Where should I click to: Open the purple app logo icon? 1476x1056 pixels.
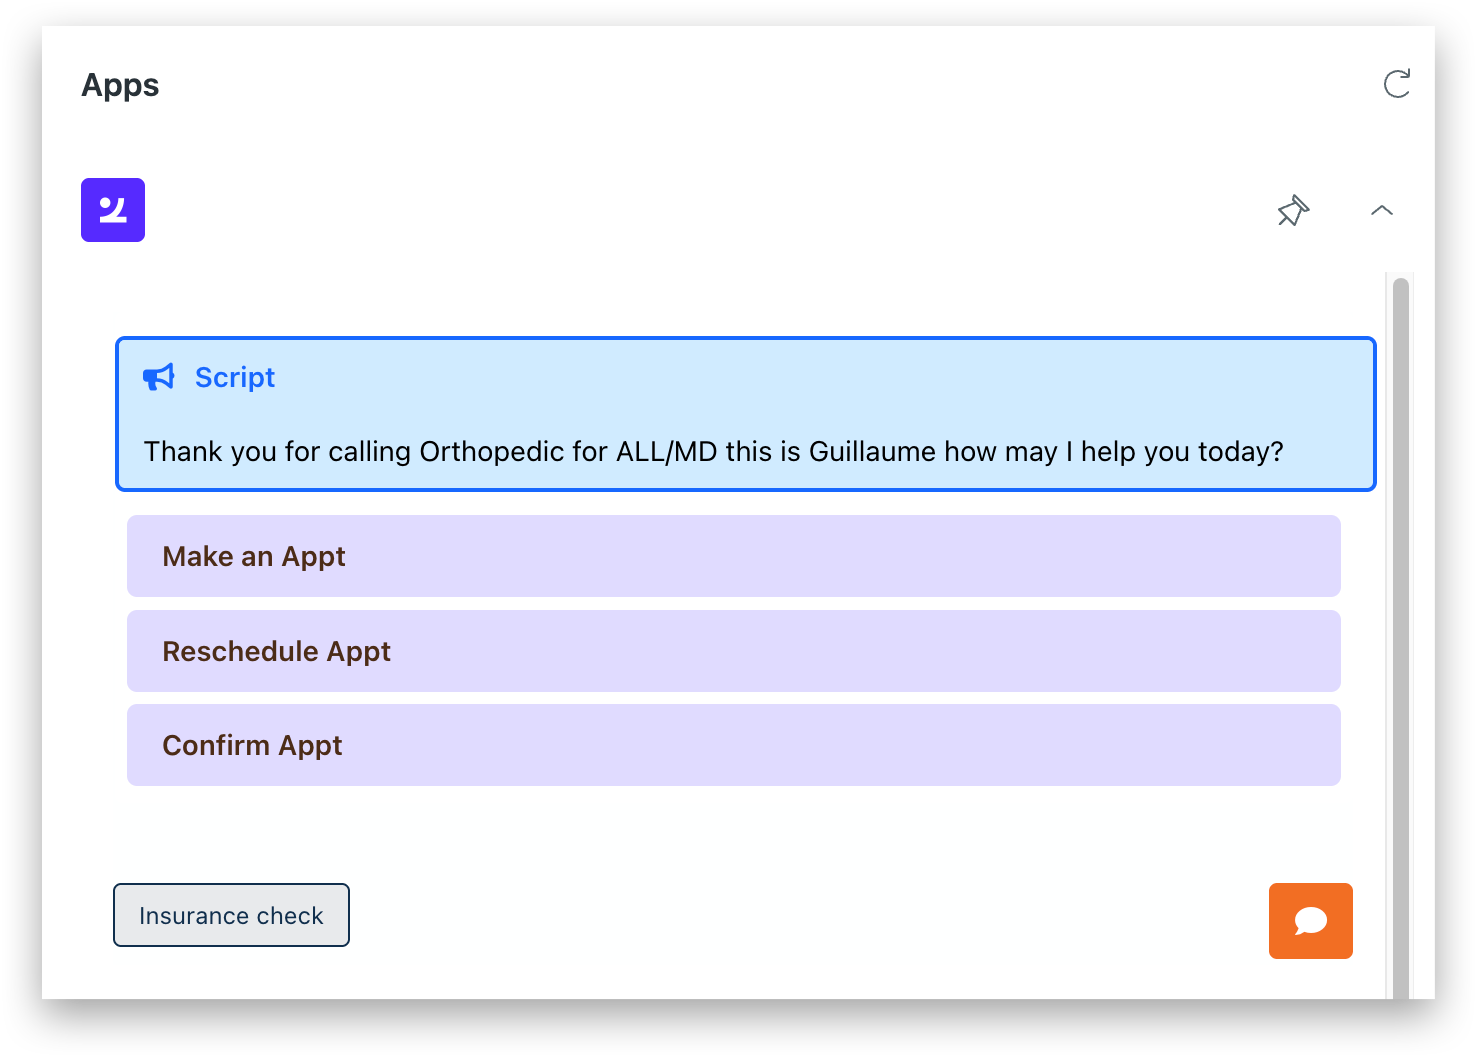113,210
